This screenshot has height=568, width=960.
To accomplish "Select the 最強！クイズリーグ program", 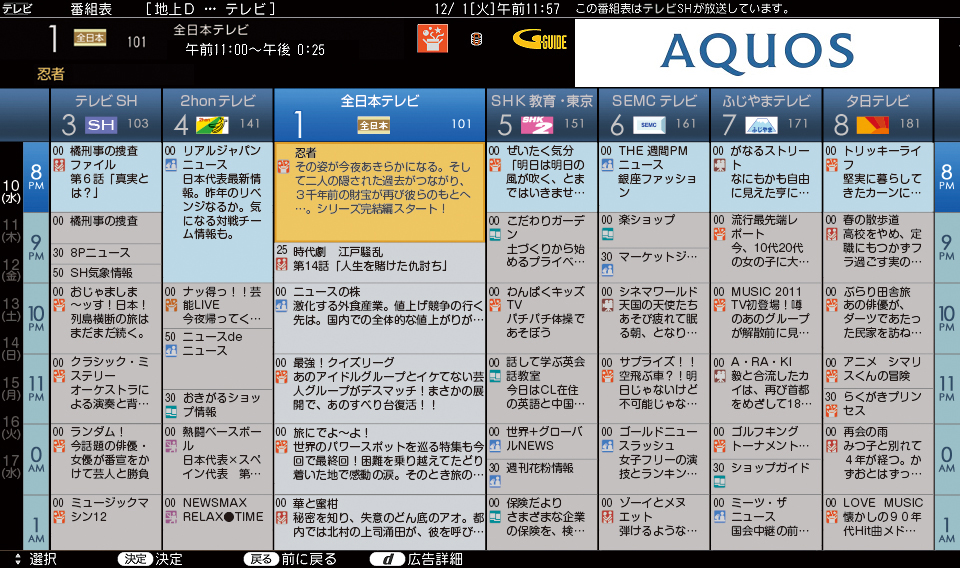I will 380,388.
